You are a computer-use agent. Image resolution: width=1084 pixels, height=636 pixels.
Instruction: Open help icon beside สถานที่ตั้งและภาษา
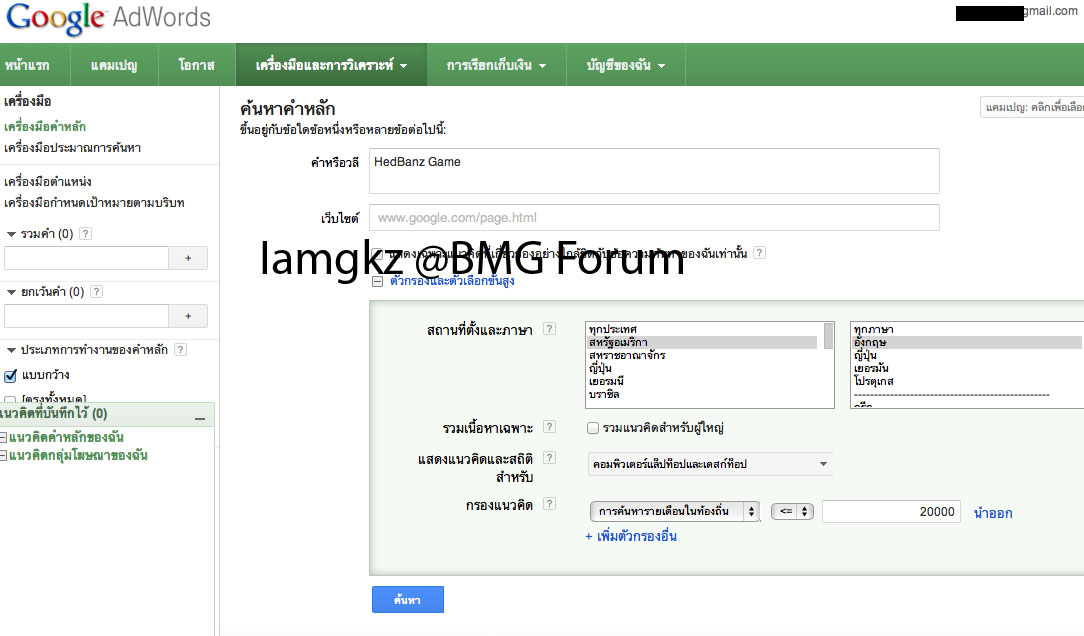point(549,329)
